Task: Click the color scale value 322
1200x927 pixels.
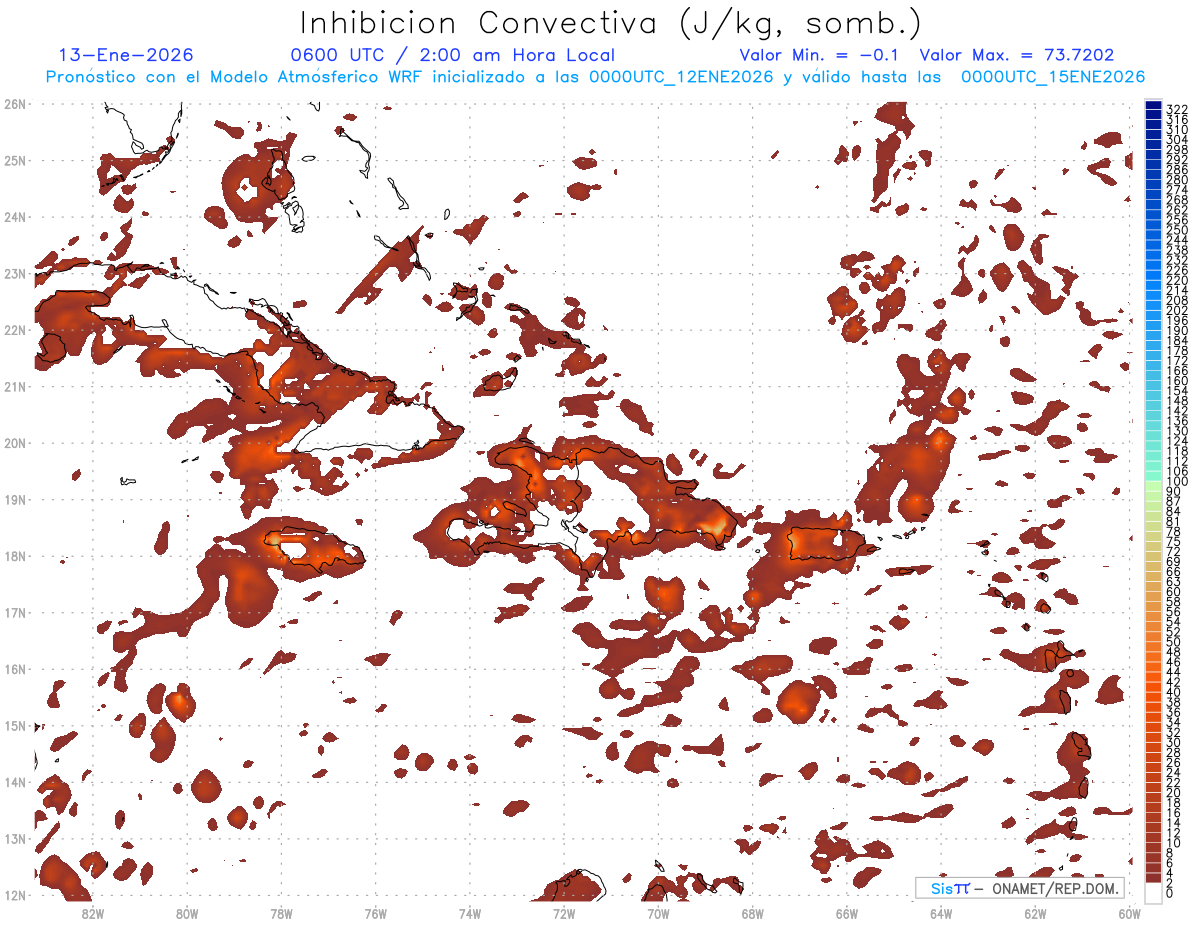Action: pos(1176,109)
